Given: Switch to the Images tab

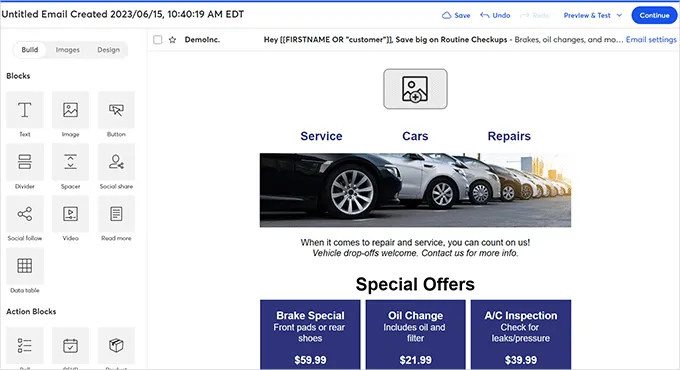Looking at the screenshot, I should 68,50.
